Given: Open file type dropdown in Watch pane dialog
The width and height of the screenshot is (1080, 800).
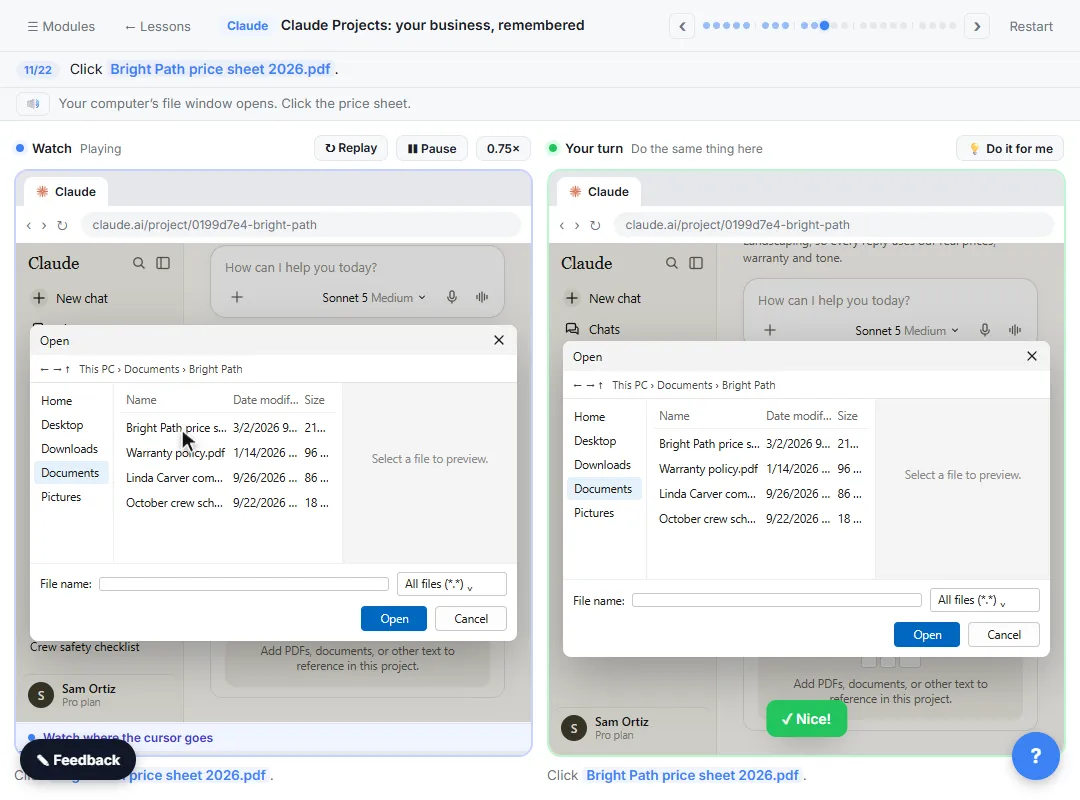Looking at the screenshot, I should pos(452,584).
